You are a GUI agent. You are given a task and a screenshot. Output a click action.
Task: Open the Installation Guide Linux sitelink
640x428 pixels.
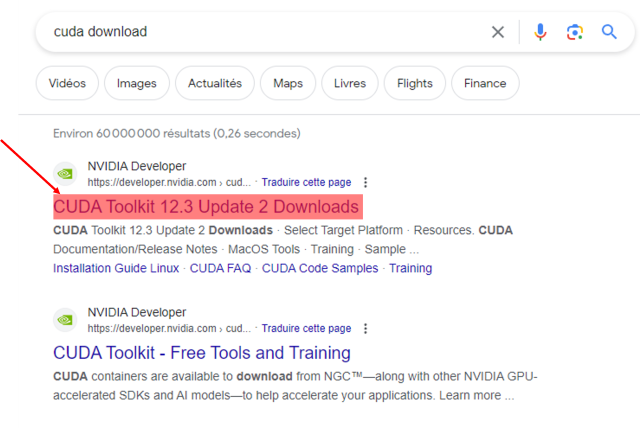point(116,268)
